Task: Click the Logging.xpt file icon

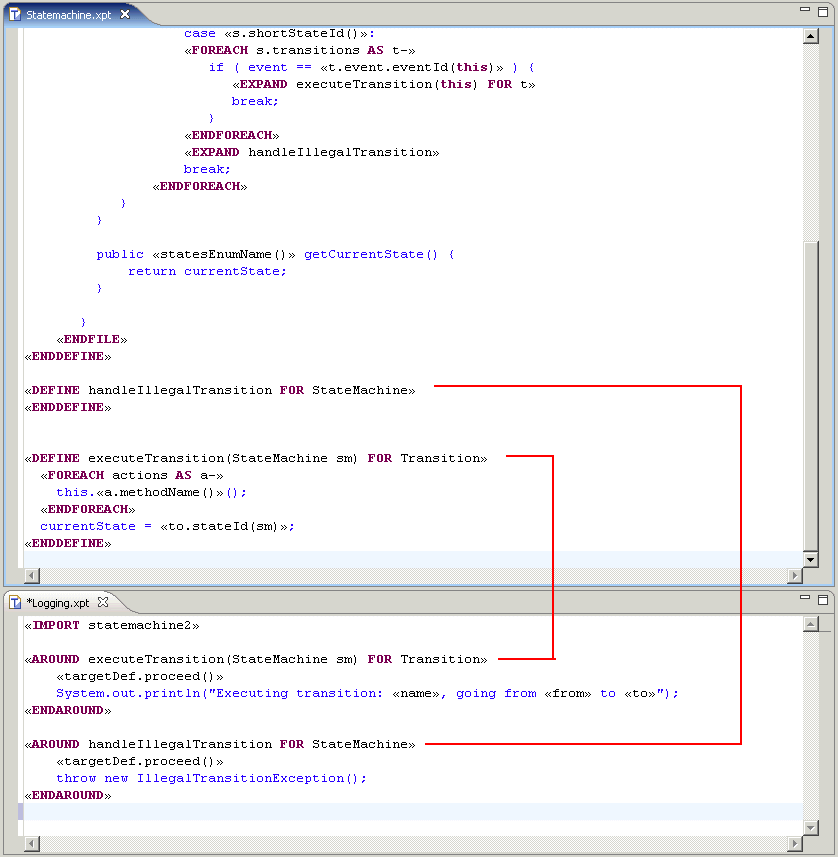Action: (15, 603)
